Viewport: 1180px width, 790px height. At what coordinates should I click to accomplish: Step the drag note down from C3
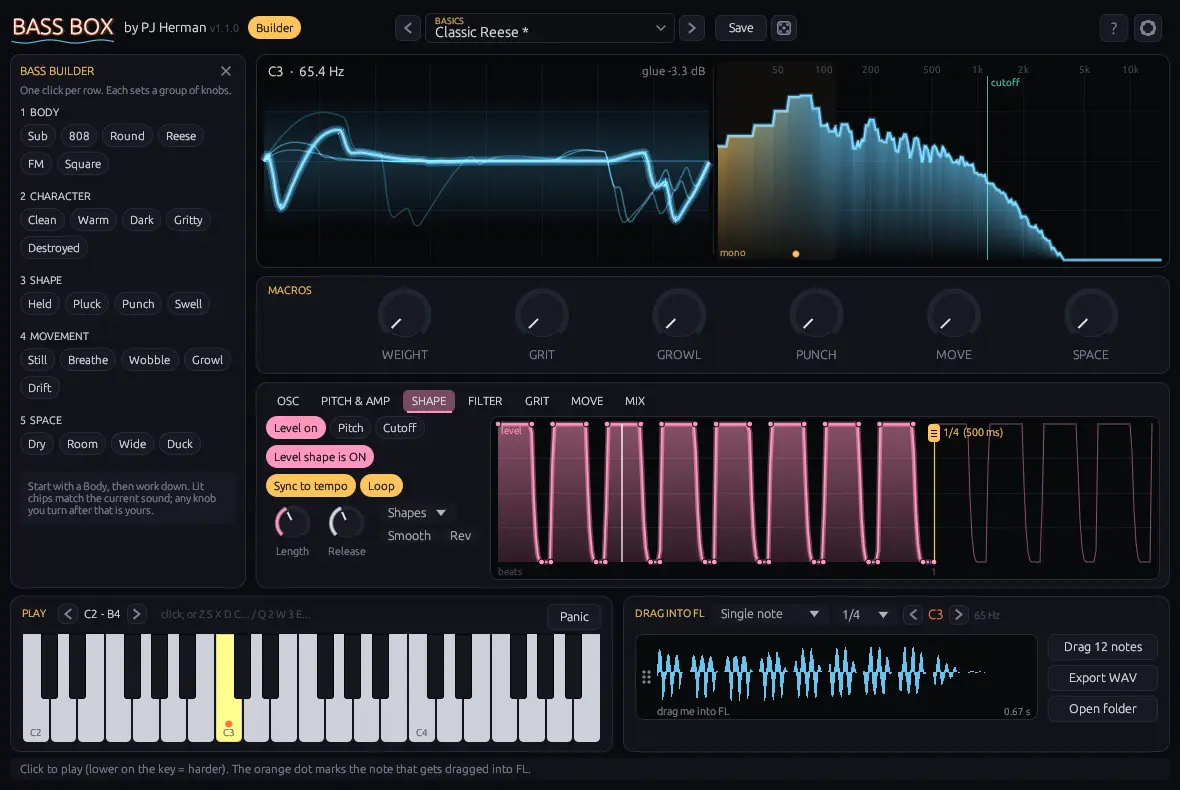[x=913, y=615]
